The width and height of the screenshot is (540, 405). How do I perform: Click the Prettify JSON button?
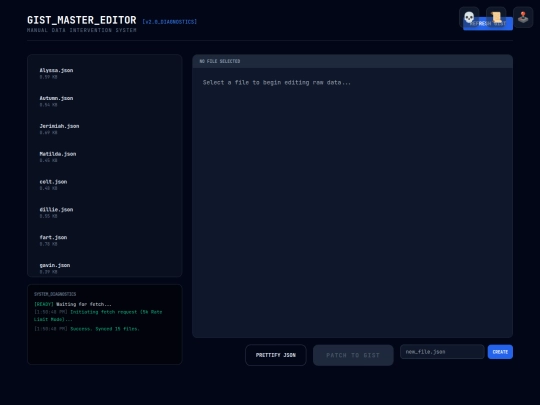point(276,355)
